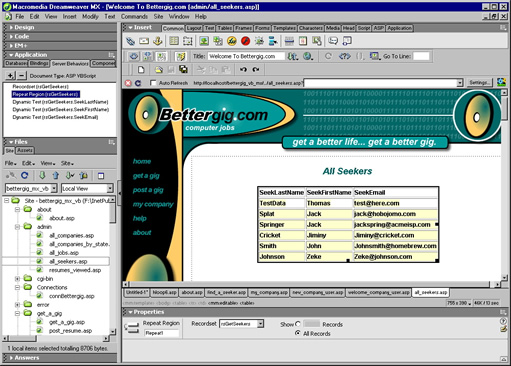Insert a Named Anchor with anchor icon
This screenshot has height=366, width=511.
[x=158, y=41]
